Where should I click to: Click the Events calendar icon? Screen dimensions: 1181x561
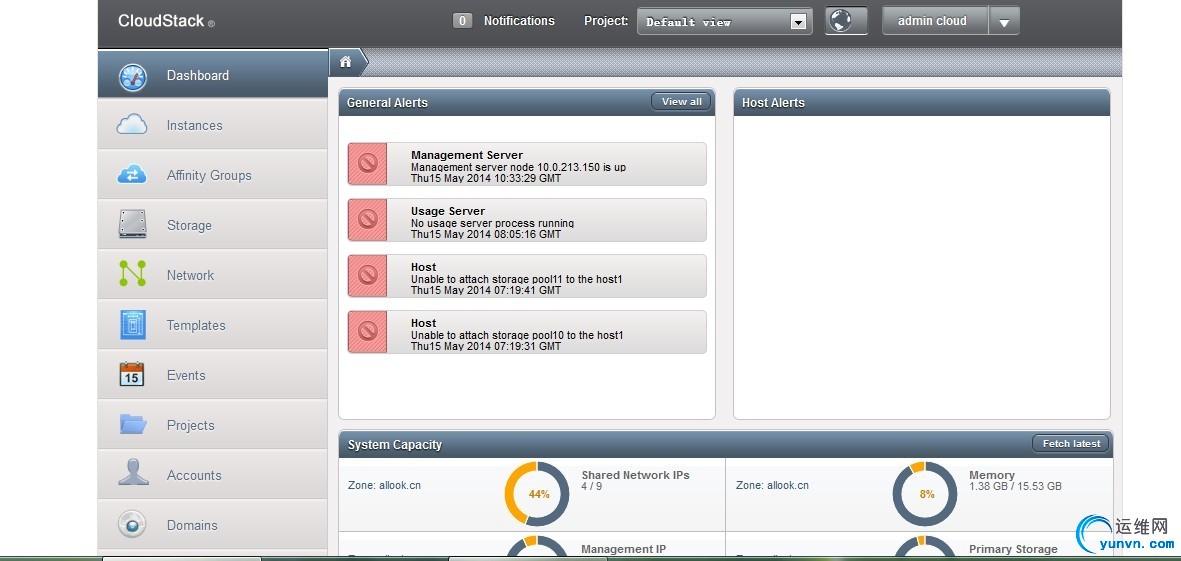pos(132,374)
